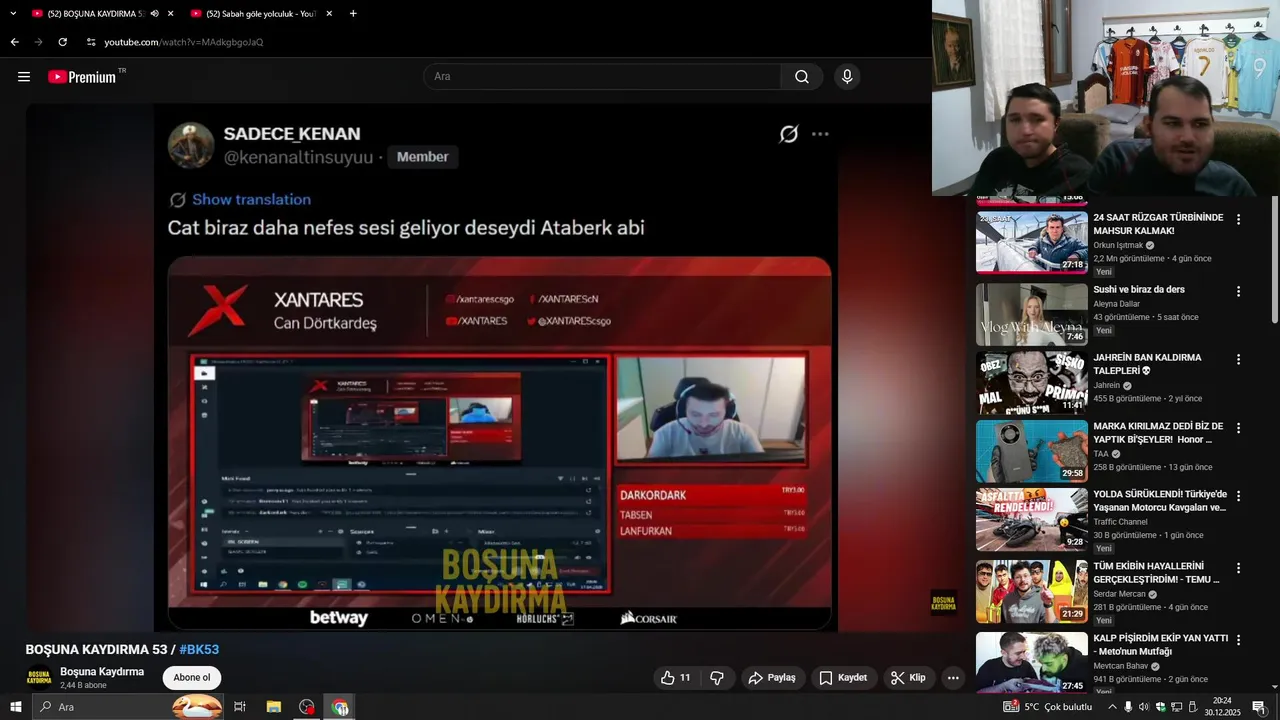Click the browser address bar URL

click(x=184, y=42)
